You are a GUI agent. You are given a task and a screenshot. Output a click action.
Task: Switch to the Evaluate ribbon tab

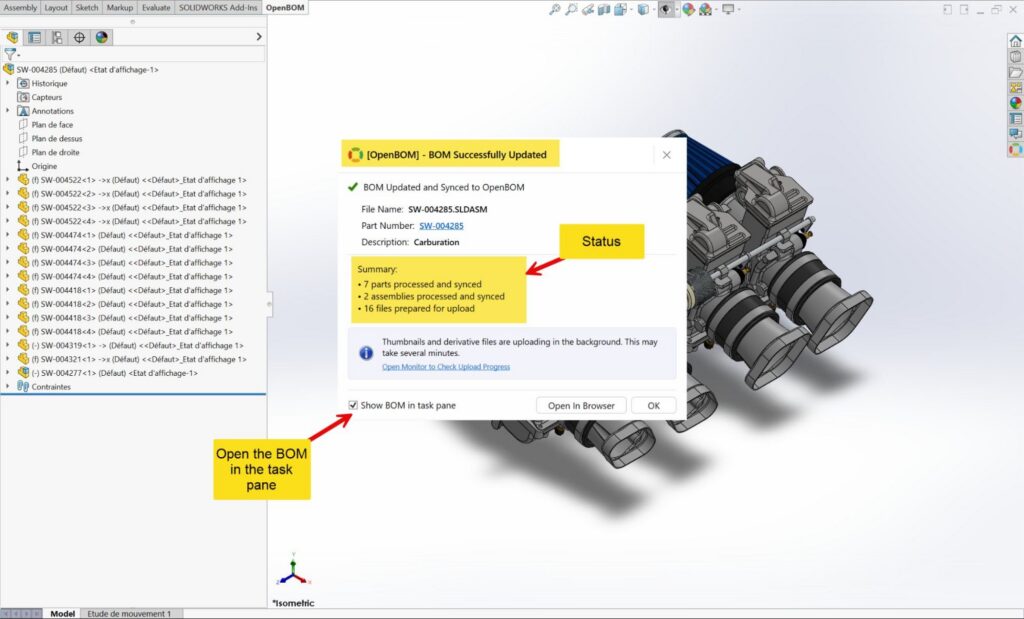155,7
